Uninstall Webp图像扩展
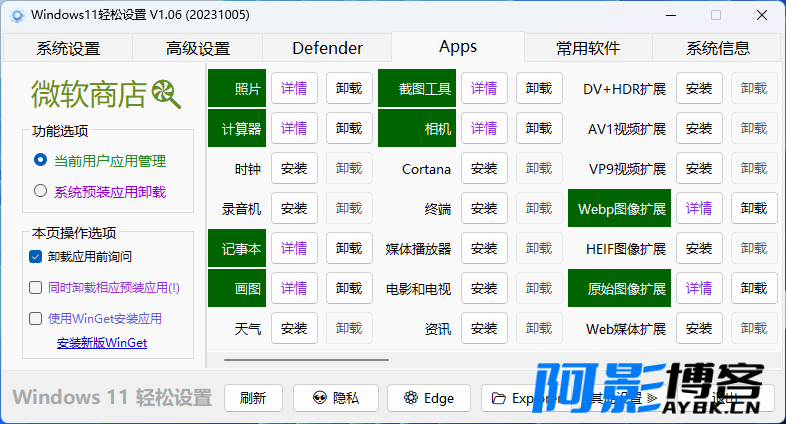This screenshot has height=424, width=786. point(754,208)
